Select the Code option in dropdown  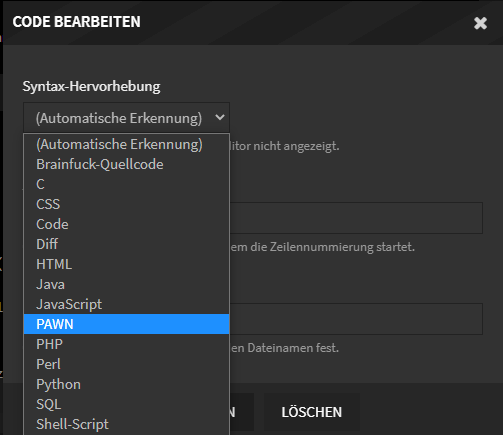pos(126,224)
